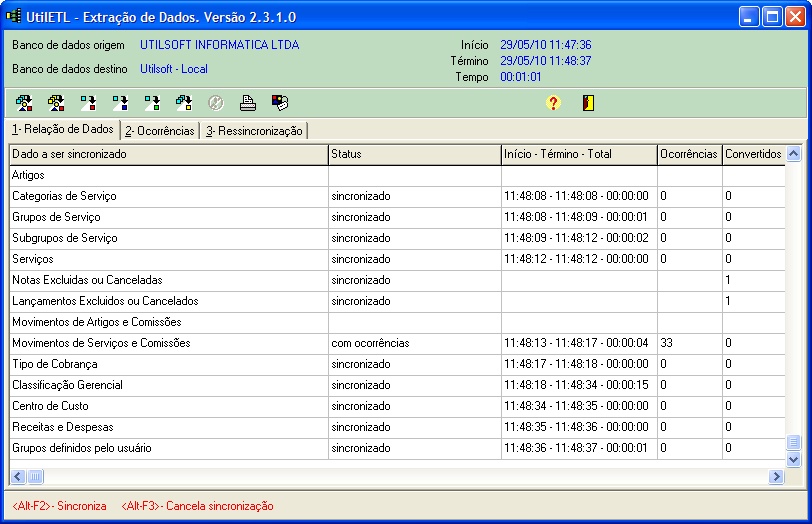Click the arrow-to-red-square toolbar icon
The image size is (812, 524).
pos(88,103)
